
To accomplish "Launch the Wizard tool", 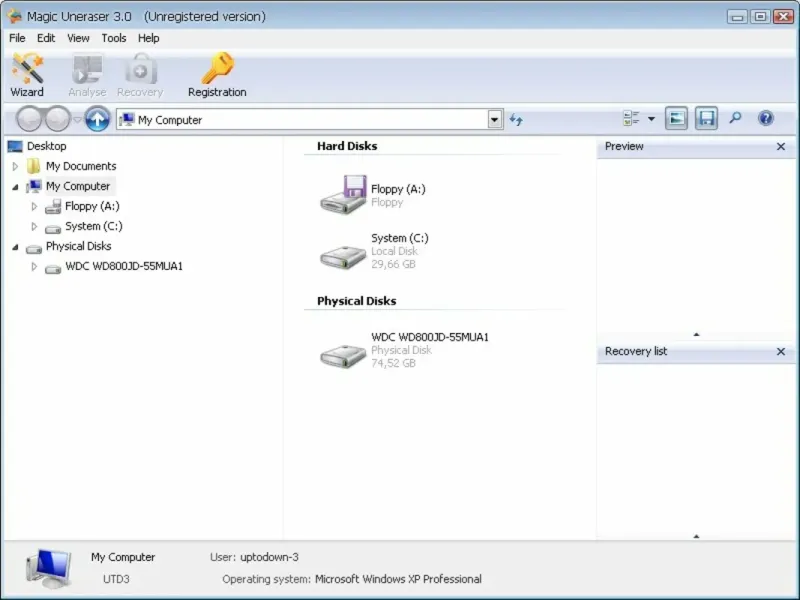I will [27, 75].
